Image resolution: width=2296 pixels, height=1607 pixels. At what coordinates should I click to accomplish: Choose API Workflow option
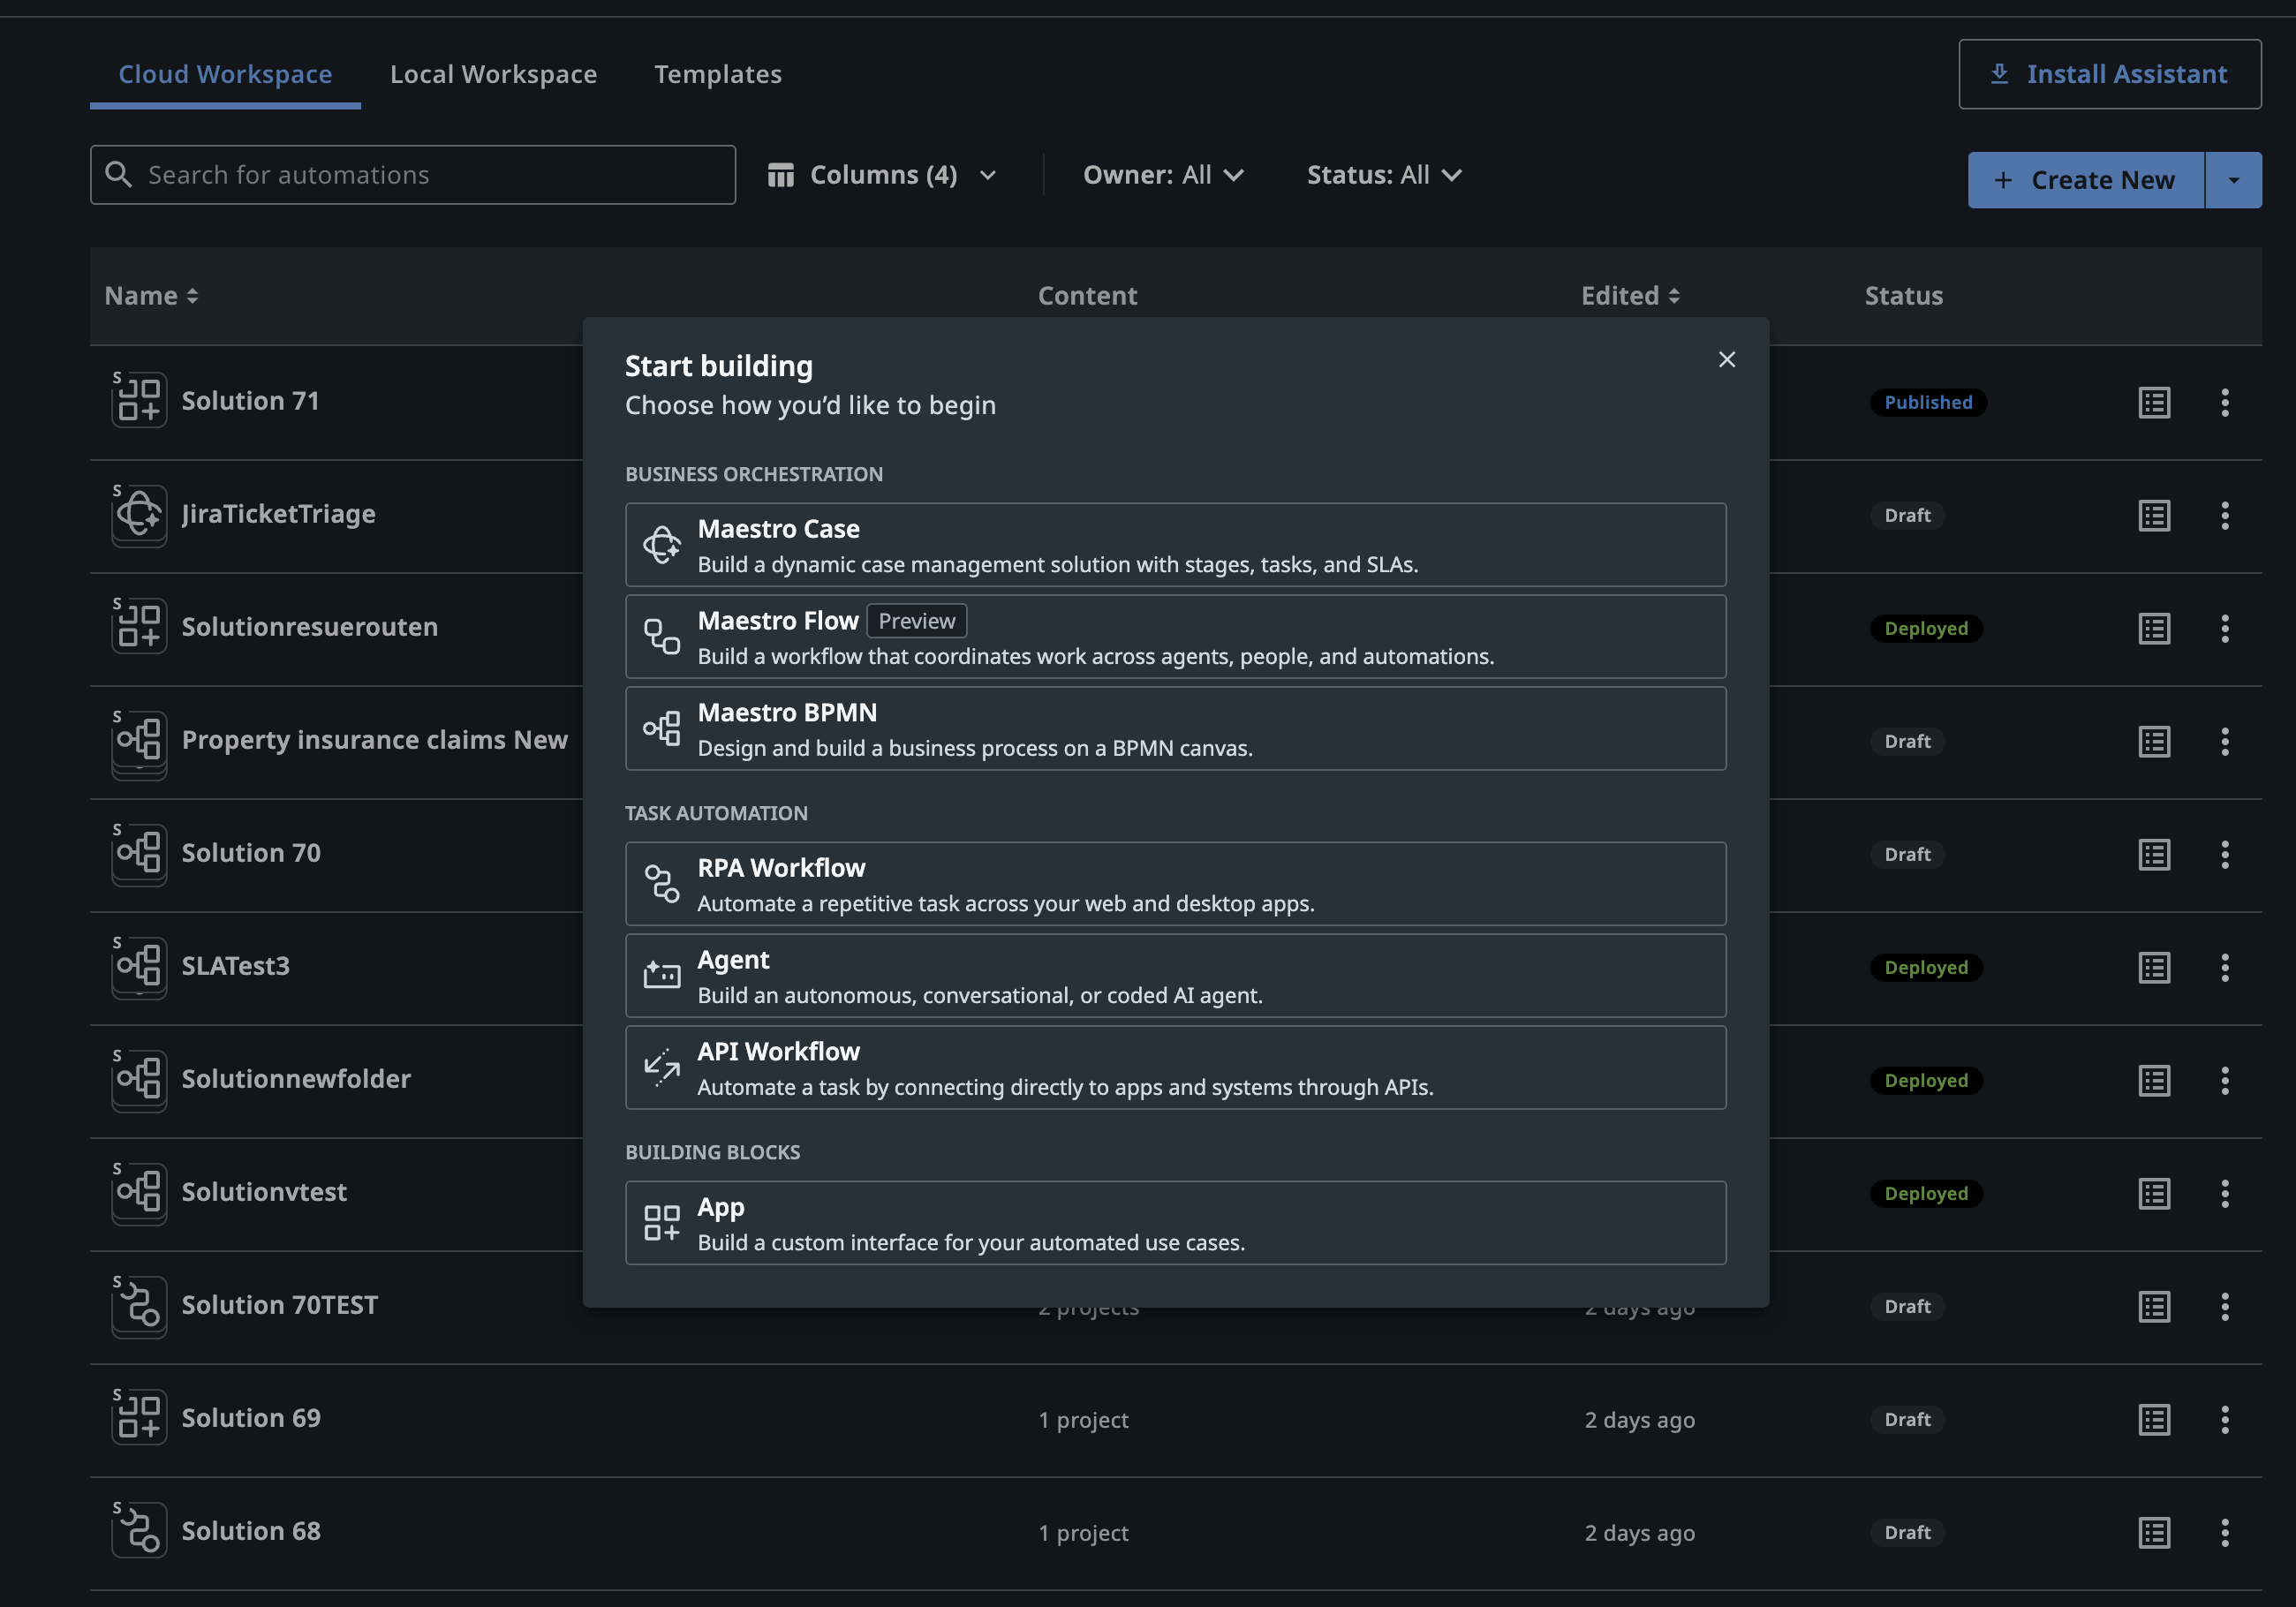(1176, 1068)
